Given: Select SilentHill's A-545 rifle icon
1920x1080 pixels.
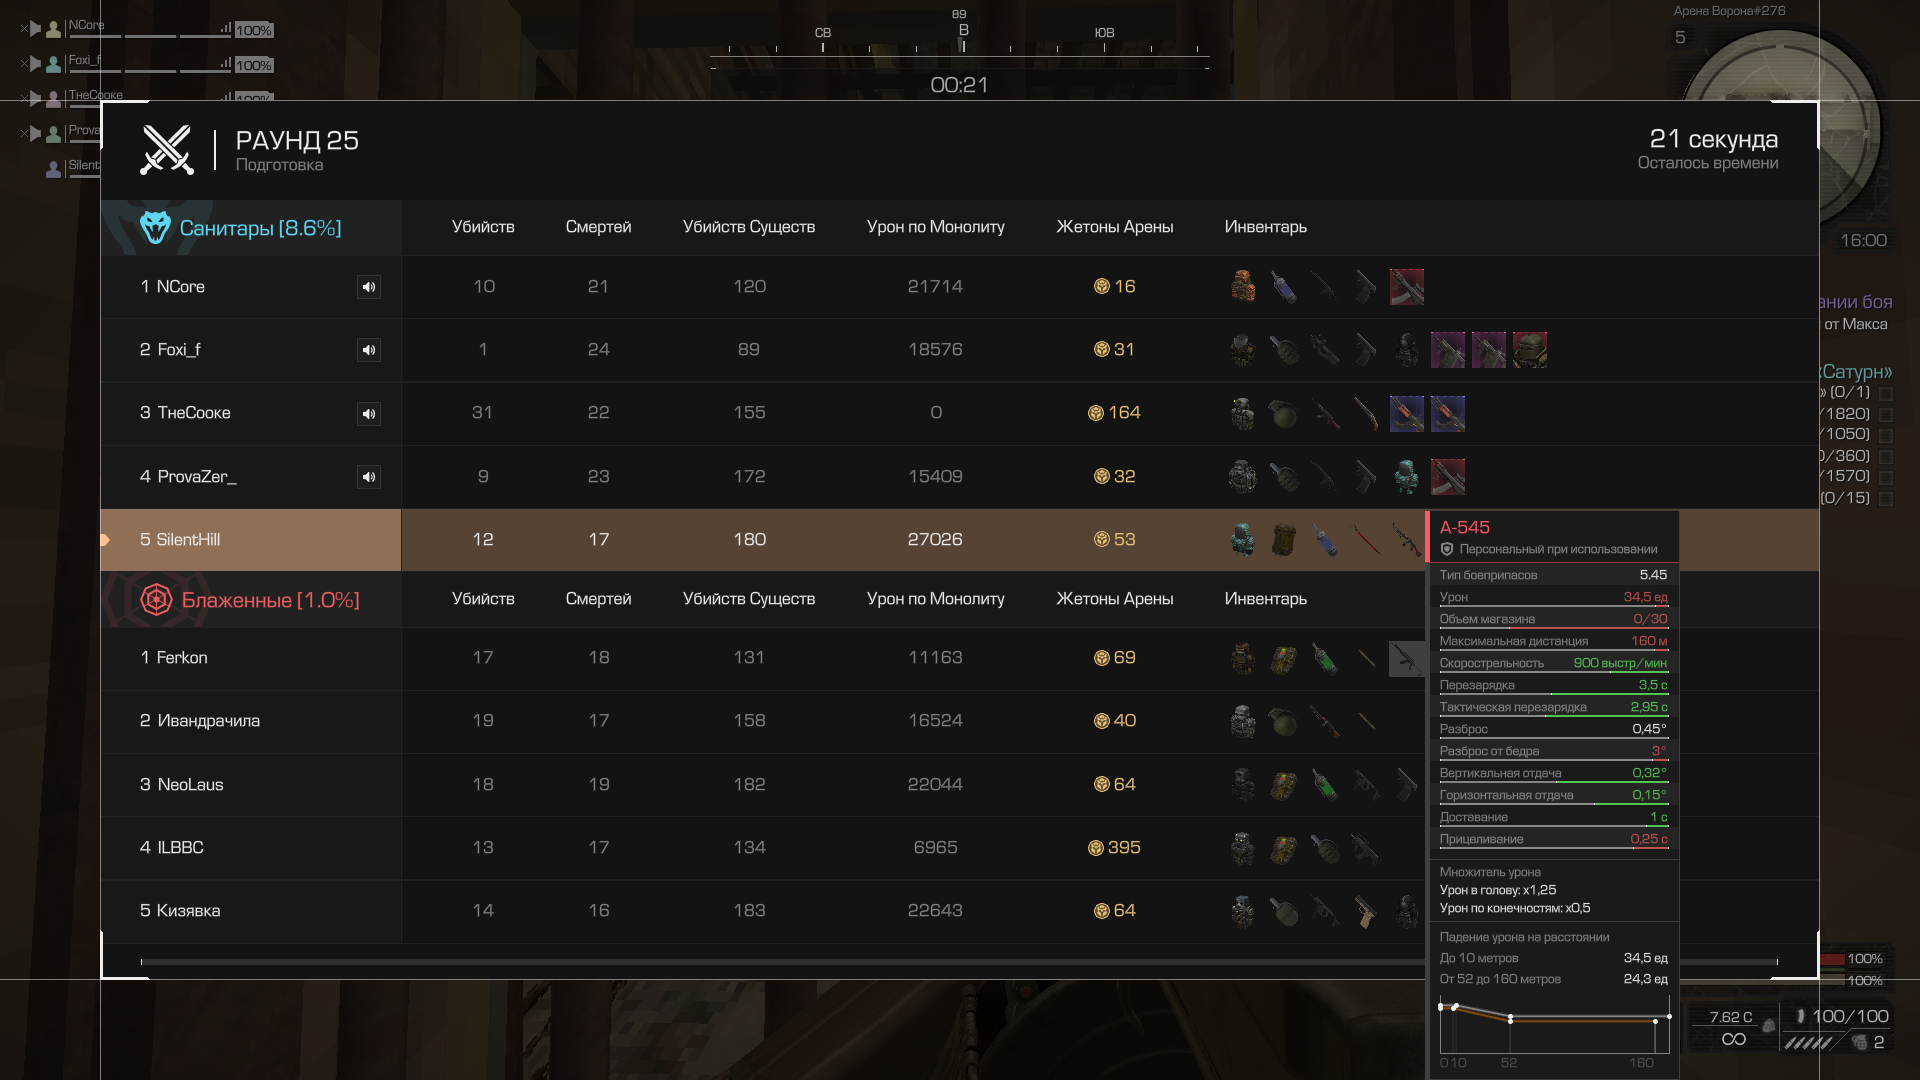Looking at the screenshot, I should click(1407, 540).
